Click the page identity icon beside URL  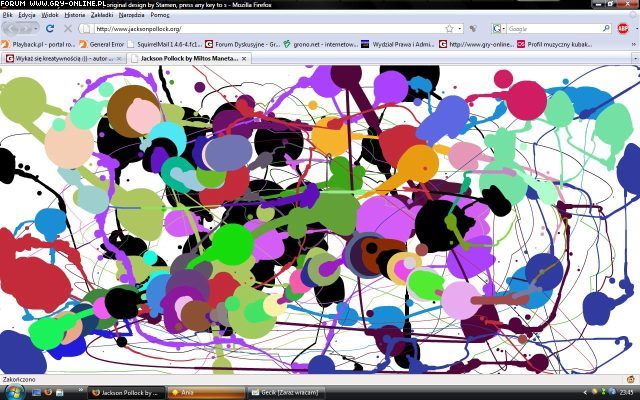86,29
